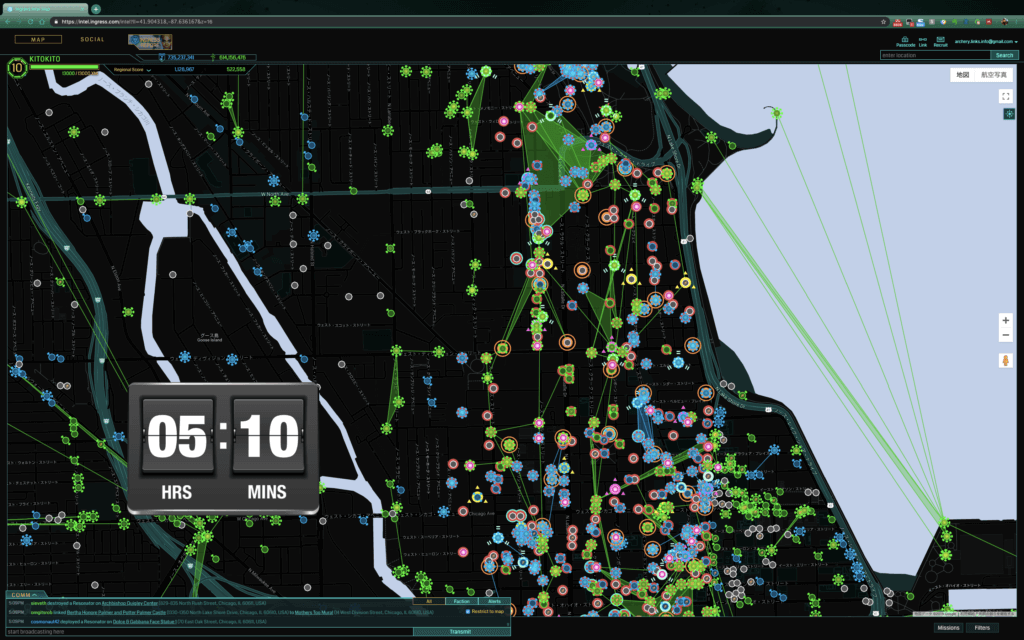Click the Search button

1004,56
